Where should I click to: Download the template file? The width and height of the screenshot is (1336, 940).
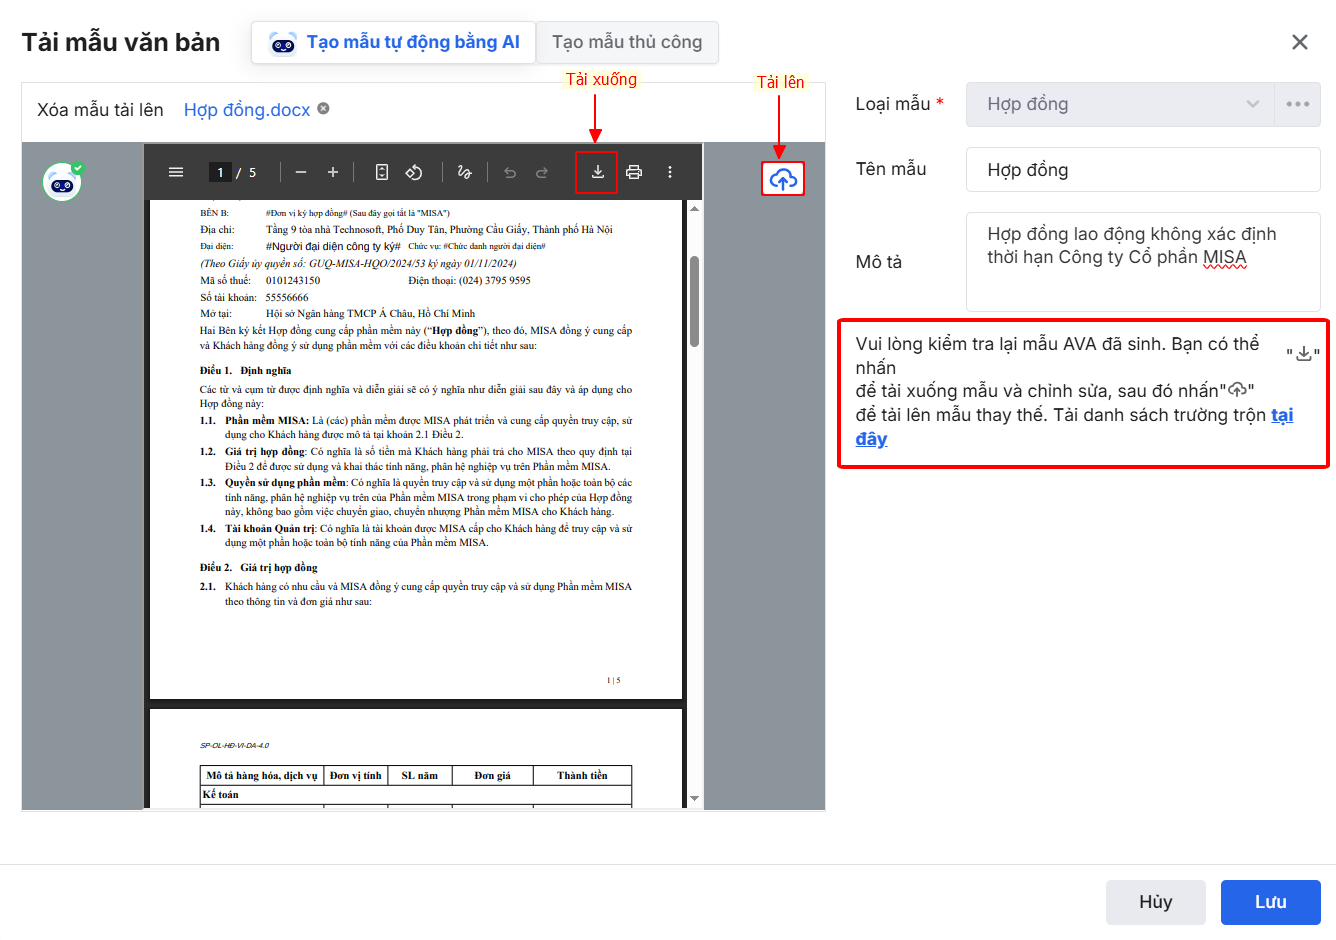597,172
